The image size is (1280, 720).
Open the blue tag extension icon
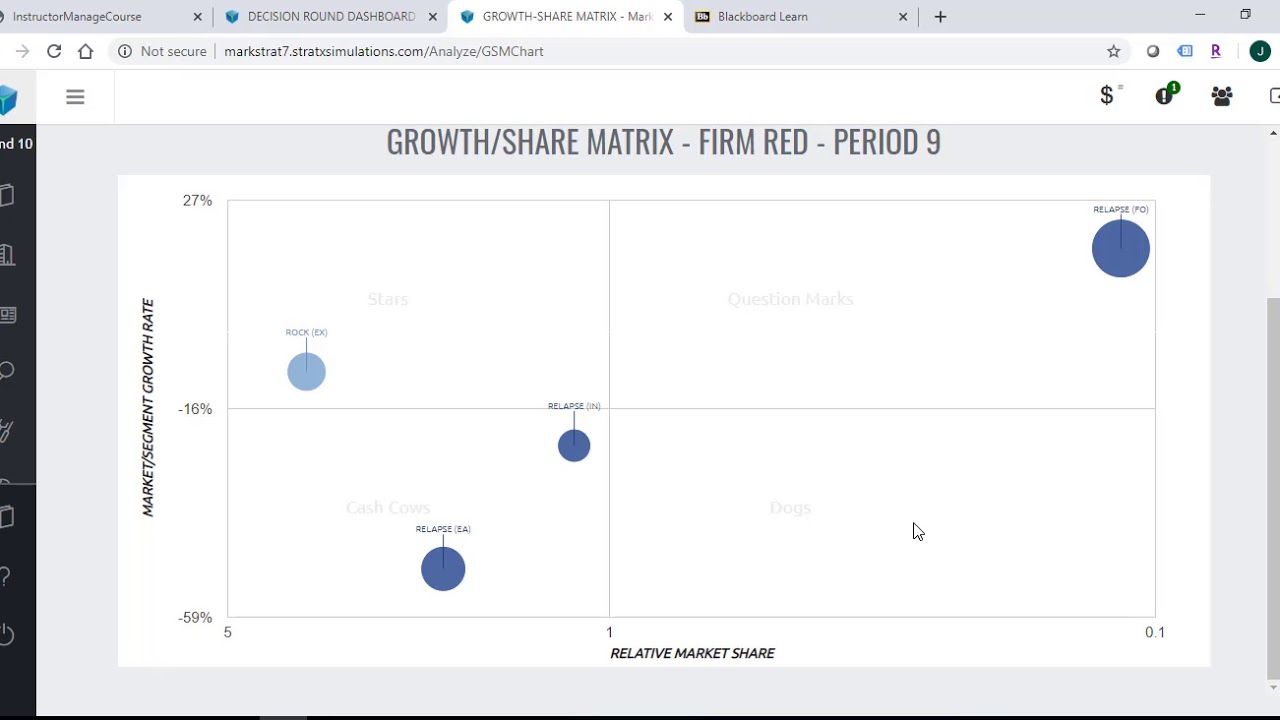tap(1185, 51)
